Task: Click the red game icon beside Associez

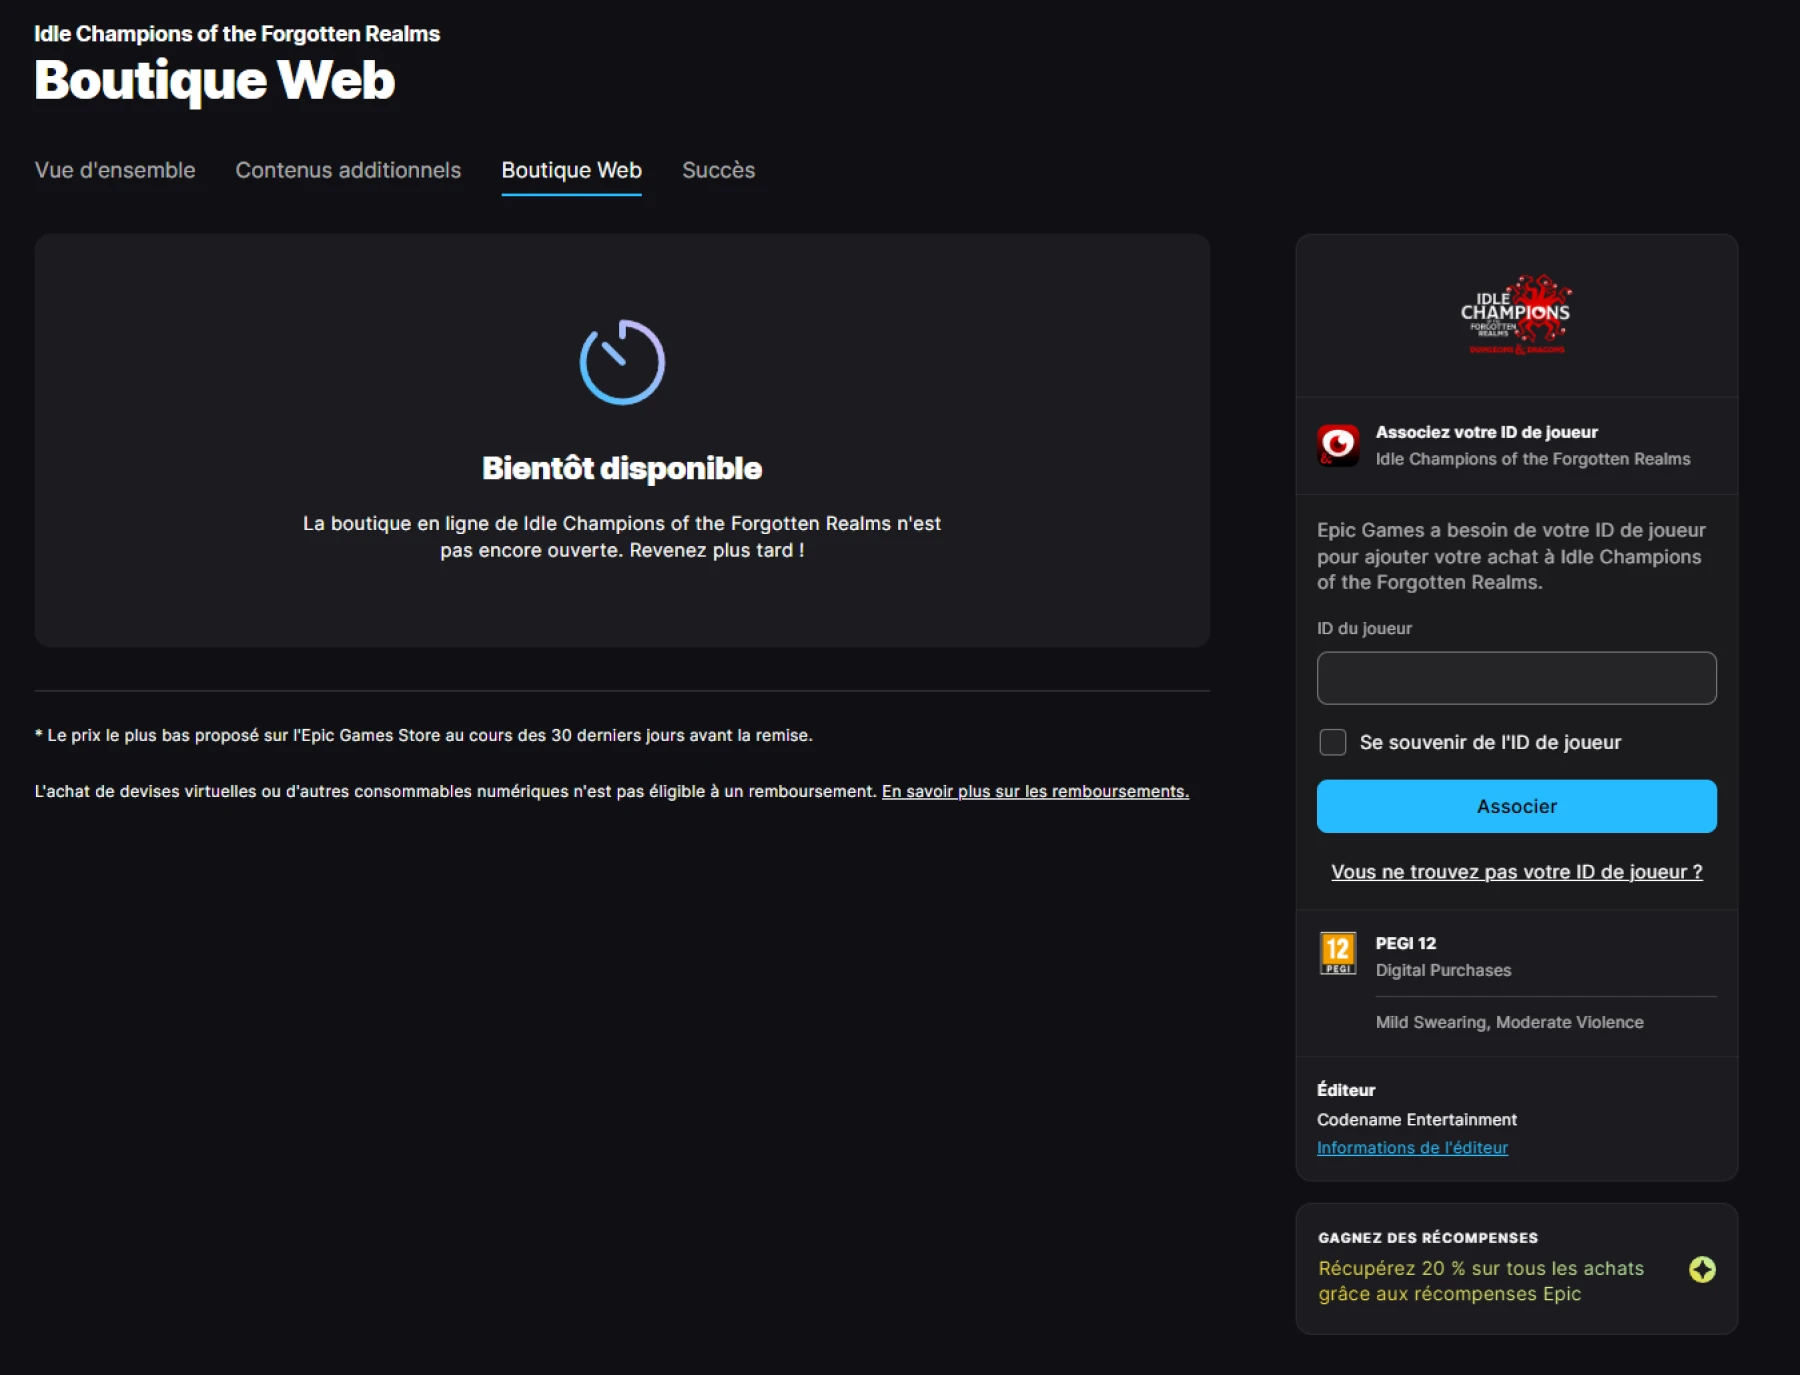Action: point(1338,445)
